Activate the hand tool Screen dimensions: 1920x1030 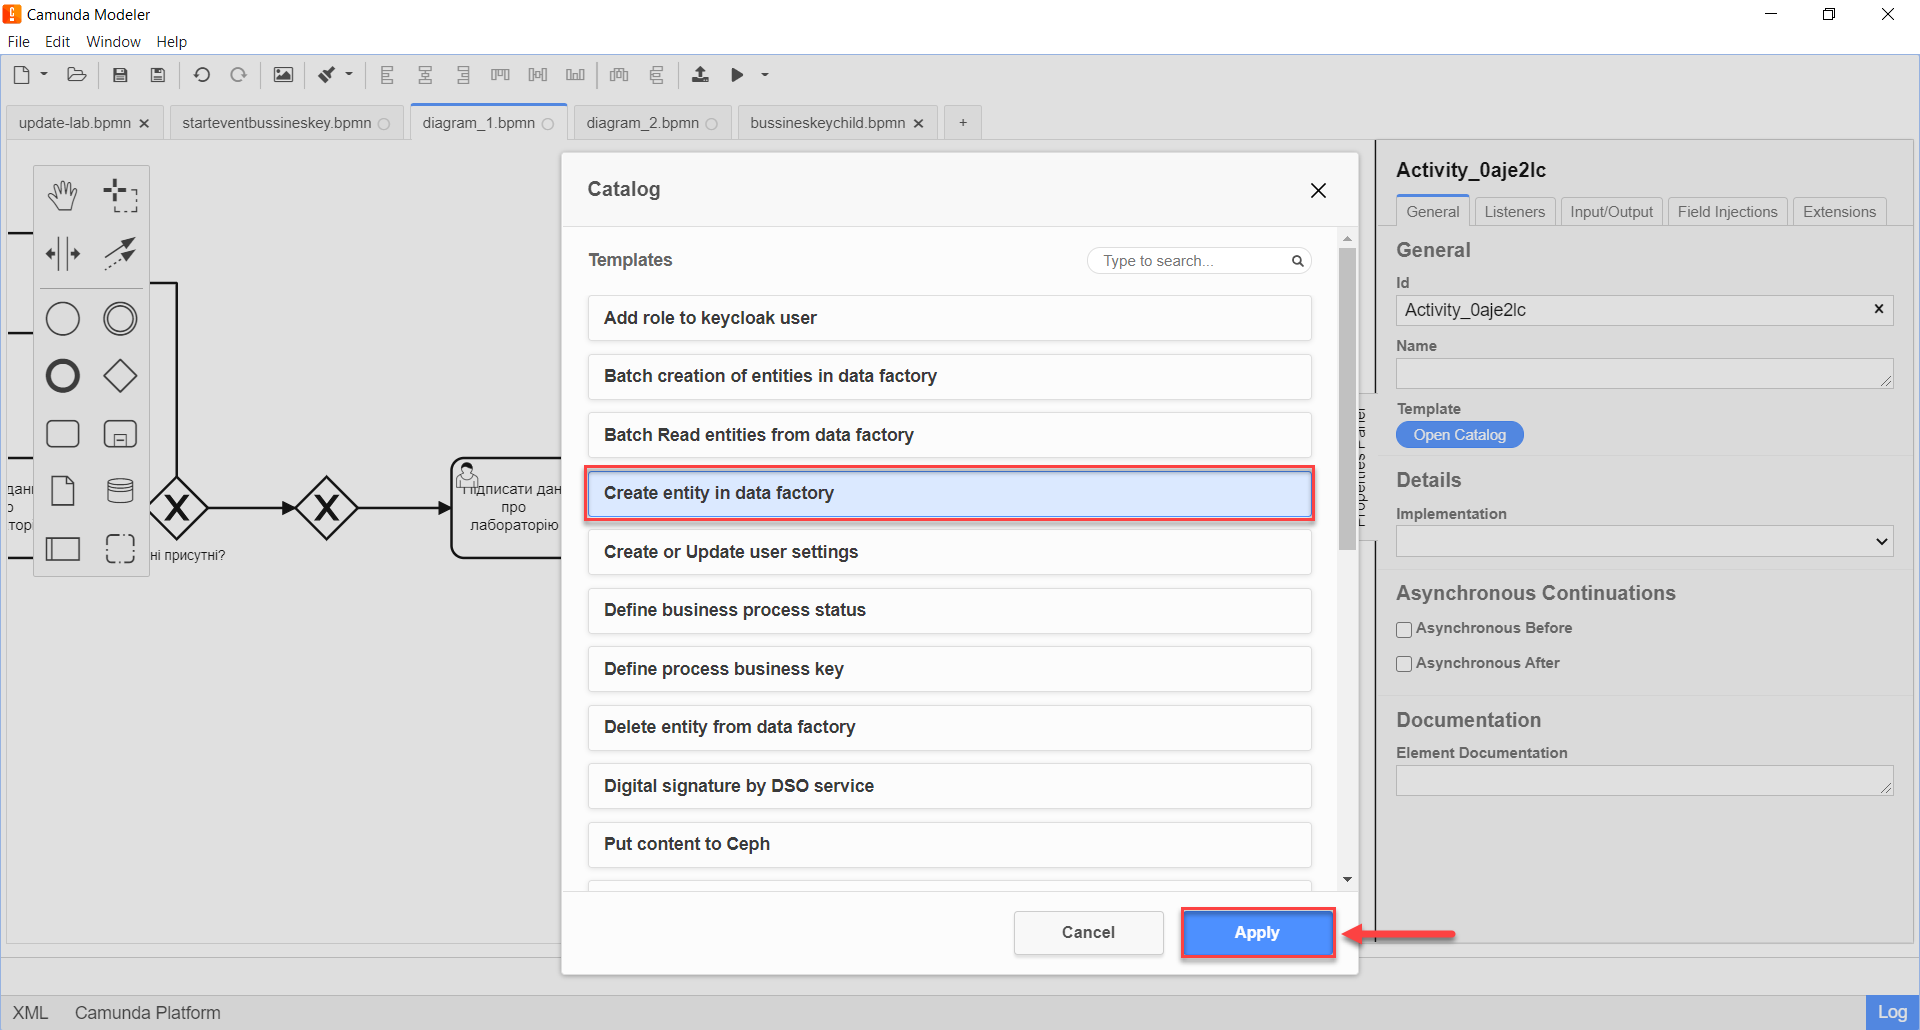63,196
